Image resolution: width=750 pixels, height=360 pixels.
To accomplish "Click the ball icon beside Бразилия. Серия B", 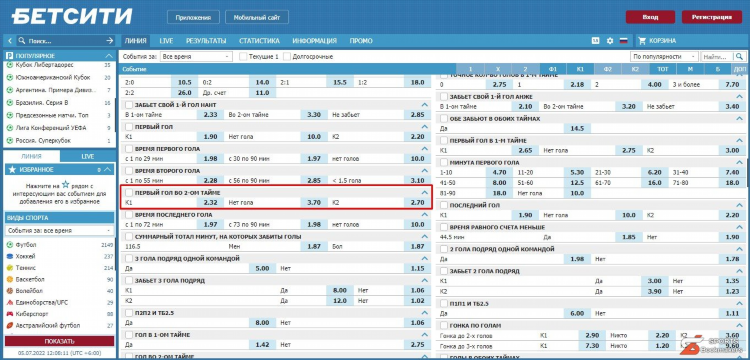I will (x=10, y=103).
